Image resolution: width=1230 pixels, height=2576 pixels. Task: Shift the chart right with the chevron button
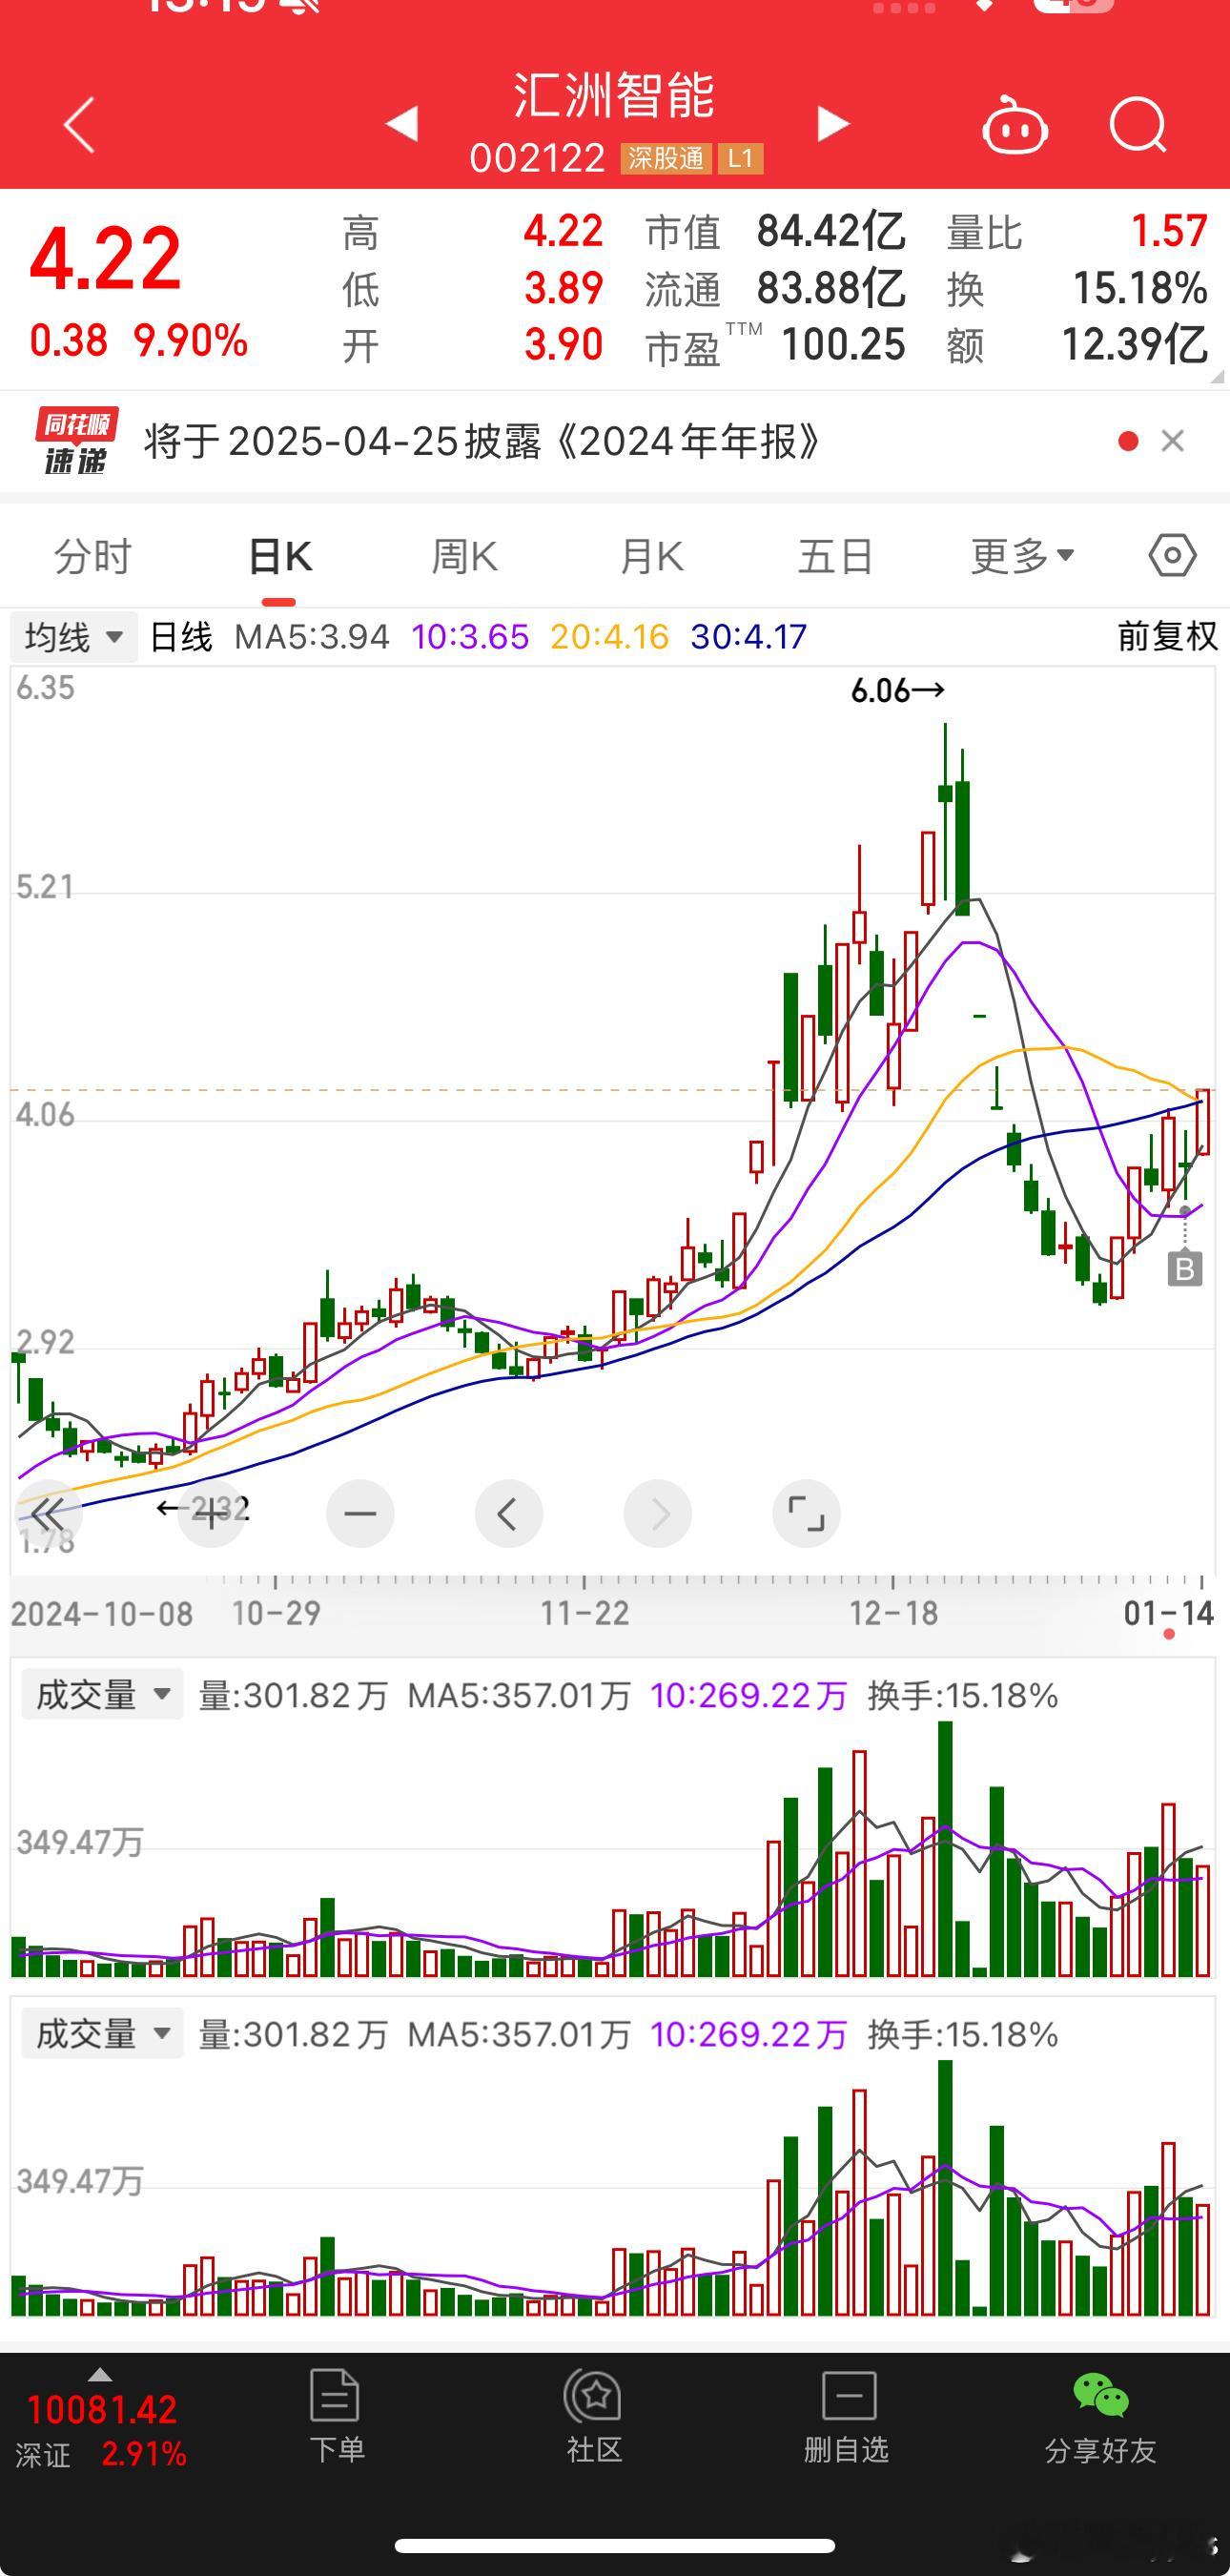click(x=657, y=1514)
